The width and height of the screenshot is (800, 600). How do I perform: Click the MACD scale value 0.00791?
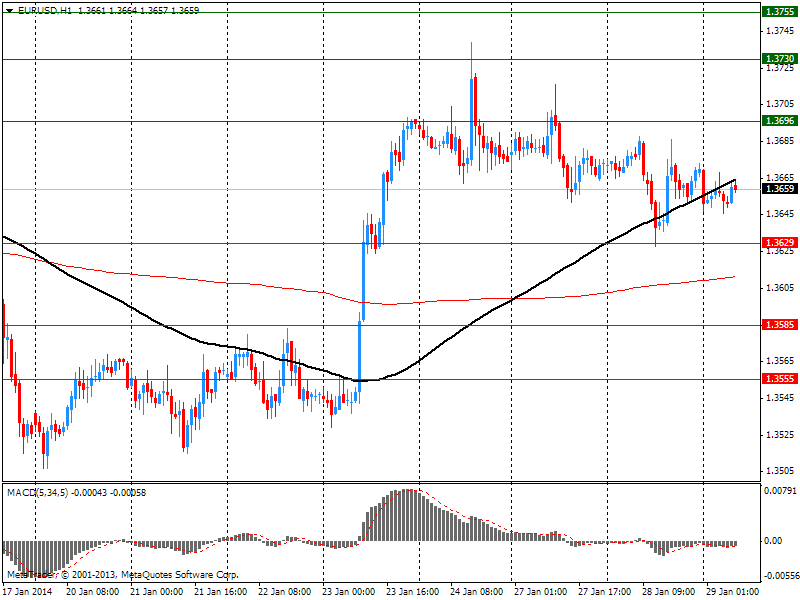(780, 491)
